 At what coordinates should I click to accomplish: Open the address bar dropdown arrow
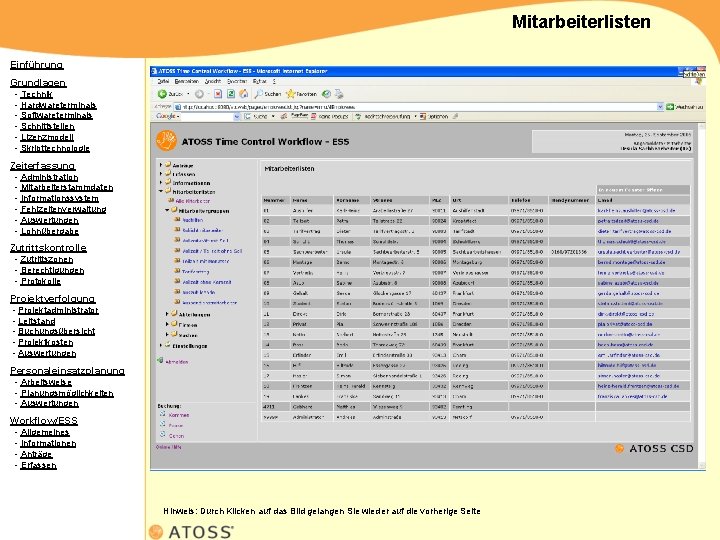pyautogui.click(x=660, y=107)
